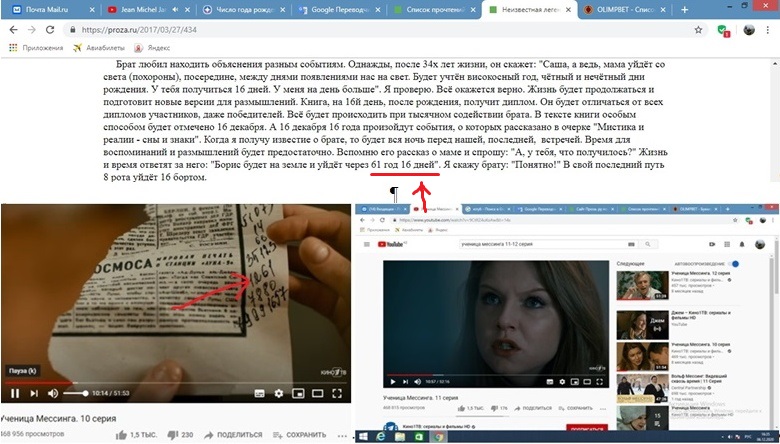Open Windows Start button in lower taskbar
This screenshot has width=780, height=444.
pos(363,437)
